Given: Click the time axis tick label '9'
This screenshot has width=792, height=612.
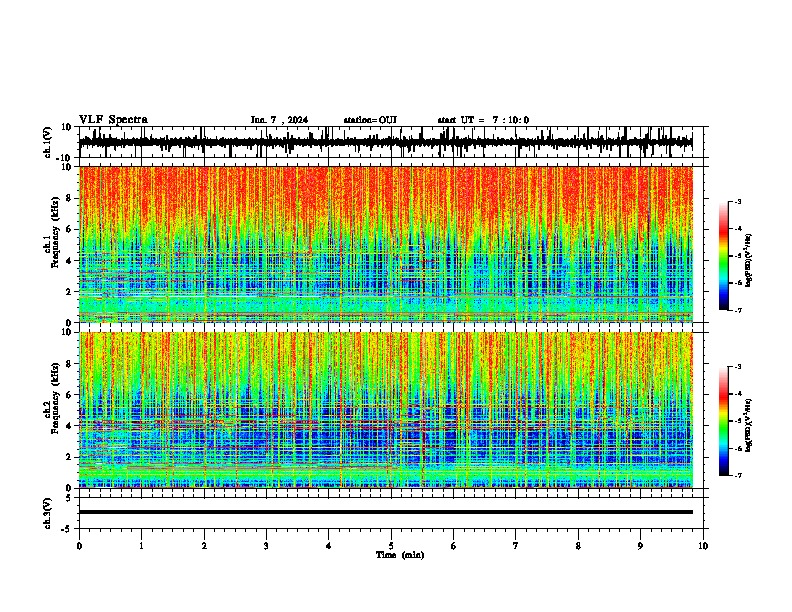Looking at the screenshot, I should pyautogui.click(x=640, y=546).
